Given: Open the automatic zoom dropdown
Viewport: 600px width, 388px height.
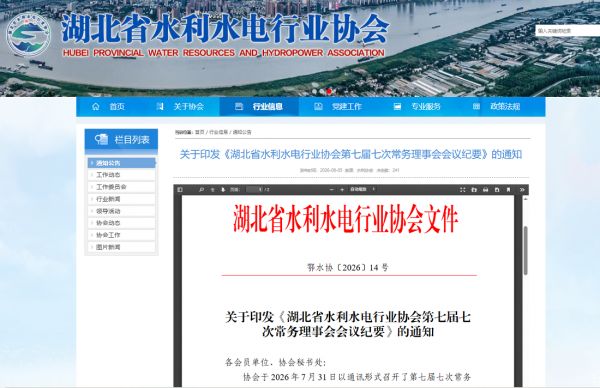Looking at the screenshot, I should [362, 189].
